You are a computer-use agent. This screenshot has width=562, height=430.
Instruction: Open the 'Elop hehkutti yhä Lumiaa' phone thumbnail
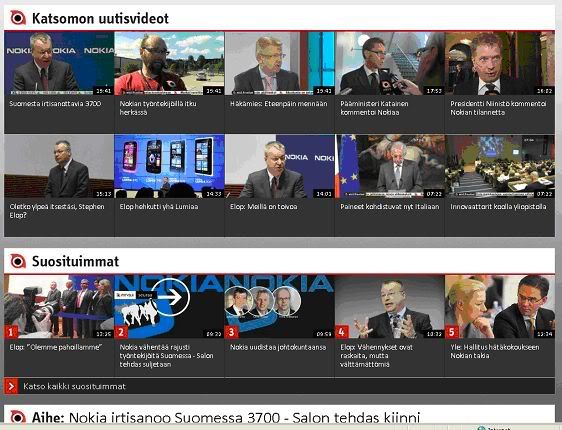[169, 166]
